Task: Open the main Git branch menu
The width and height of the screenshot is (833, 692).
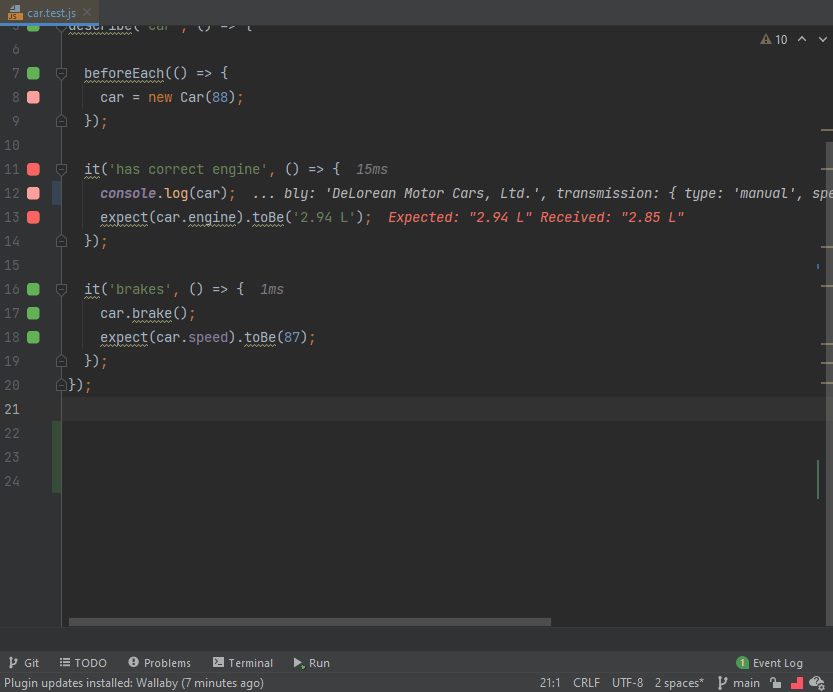Action: pos(738,683)
